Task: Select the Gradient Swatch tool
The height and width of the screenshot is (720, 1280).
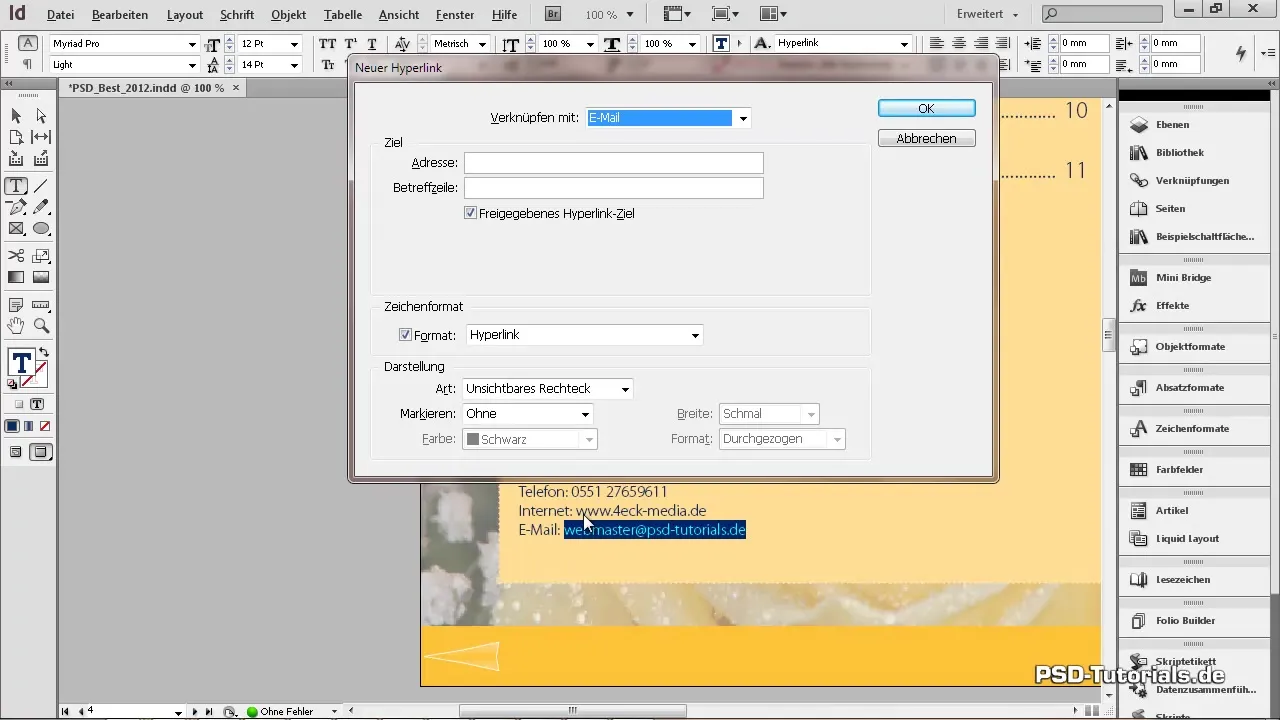Action: click(16, 277)
